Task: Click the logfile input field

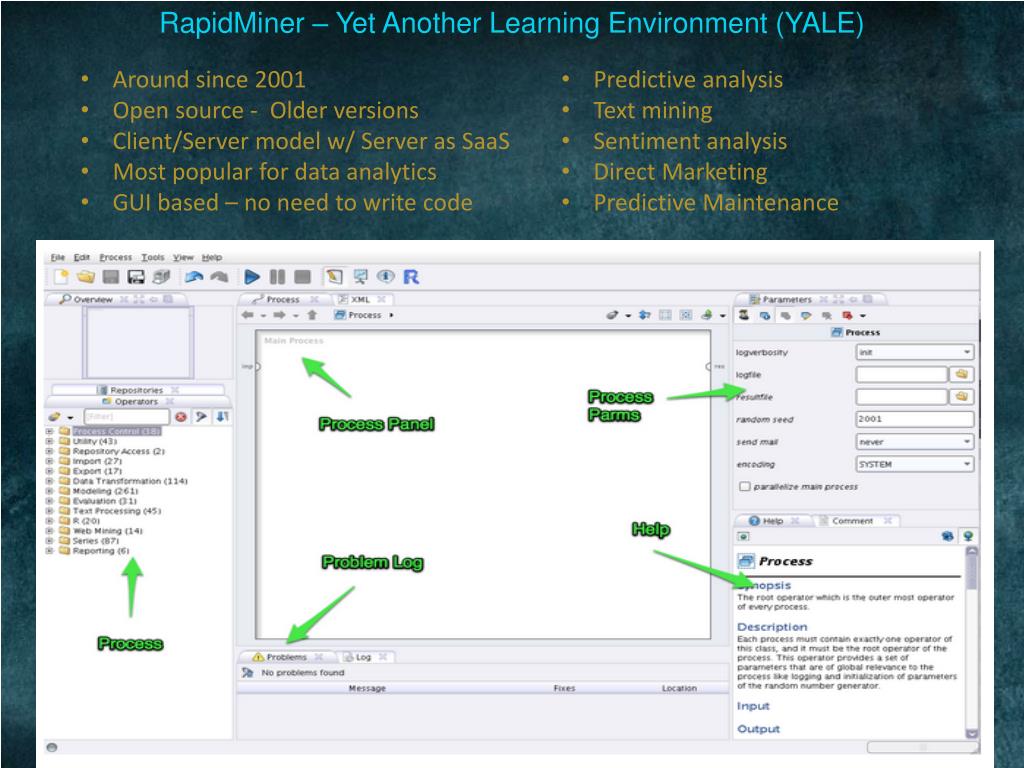Action: click(x=901, y=374)
